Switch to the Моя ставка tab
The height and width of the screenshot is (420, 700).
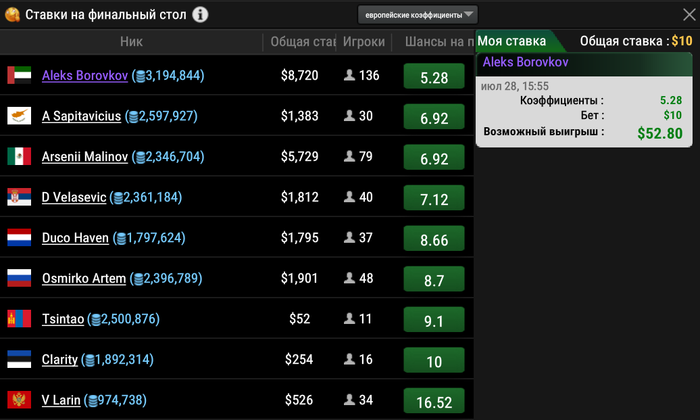click(x=512, y=41)
